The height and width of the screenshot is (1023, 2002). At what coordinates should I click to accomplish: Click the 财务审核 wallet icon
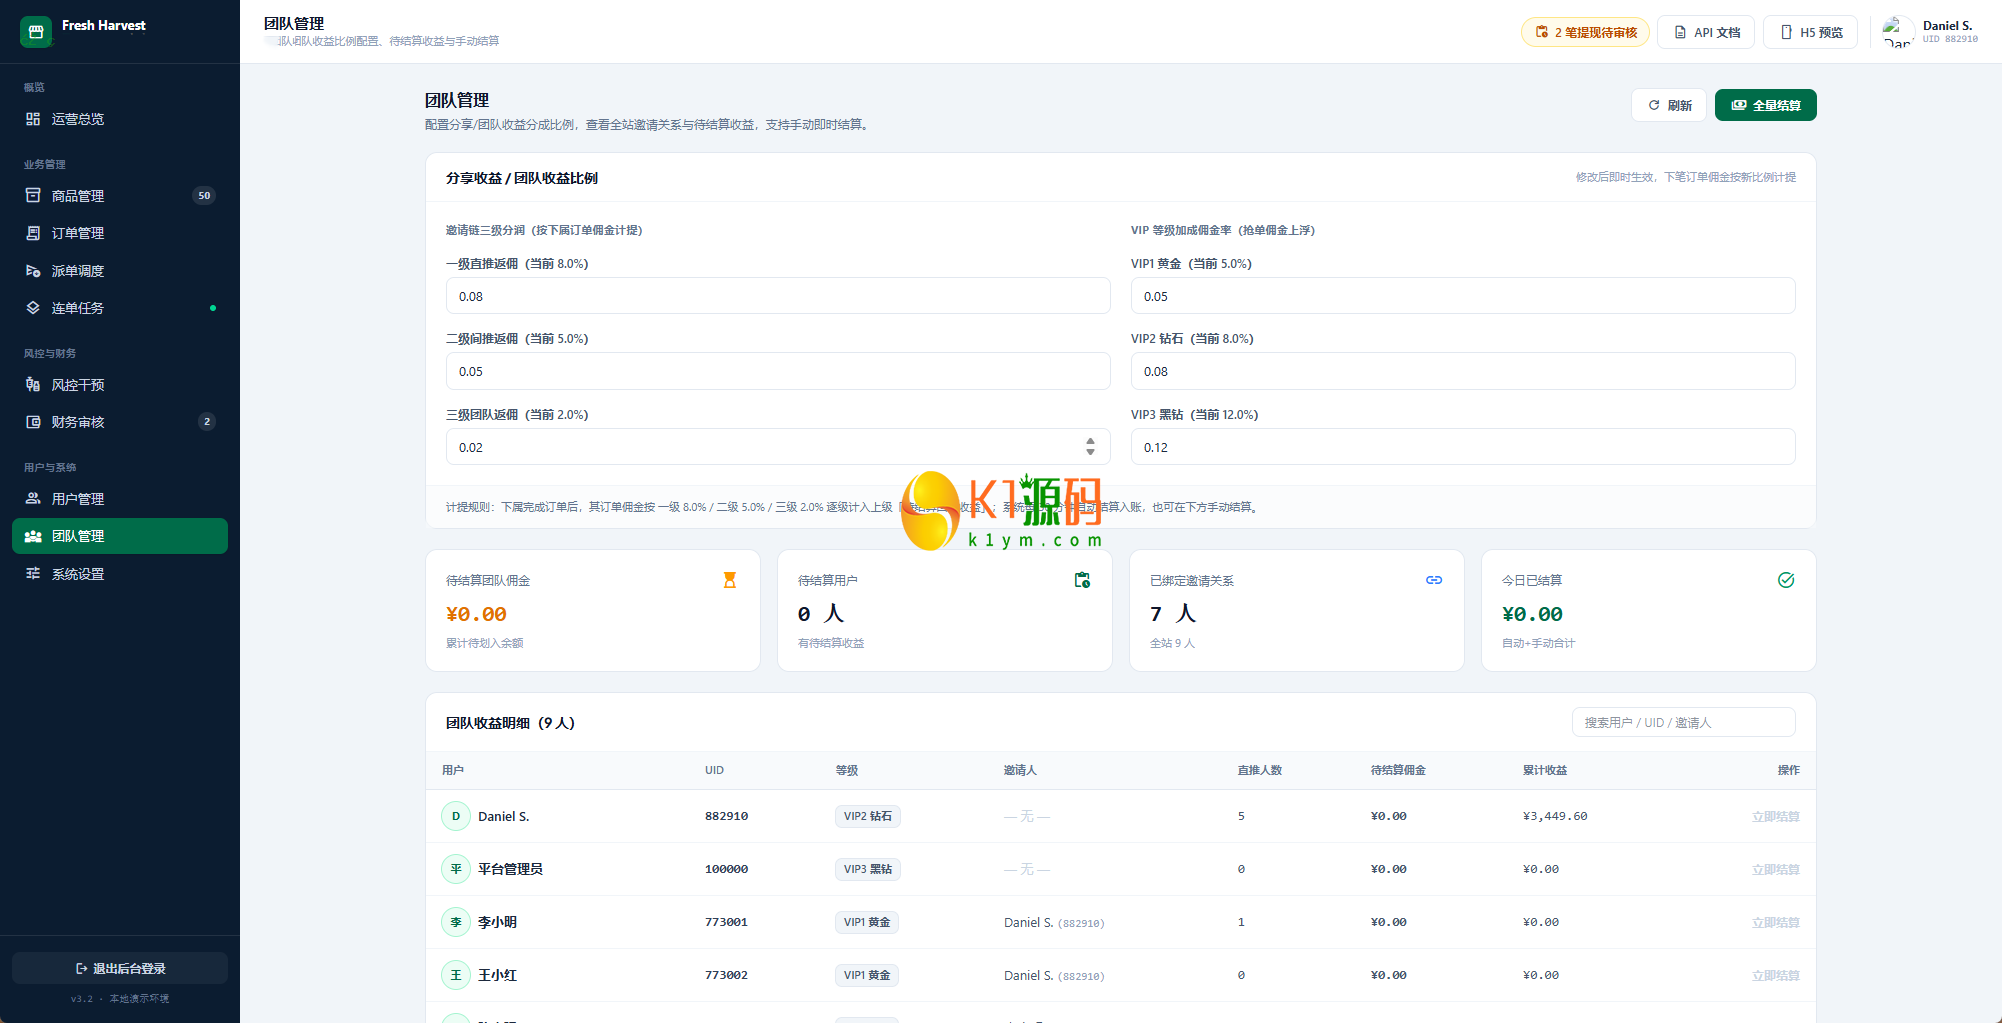[x=33, y=422]
